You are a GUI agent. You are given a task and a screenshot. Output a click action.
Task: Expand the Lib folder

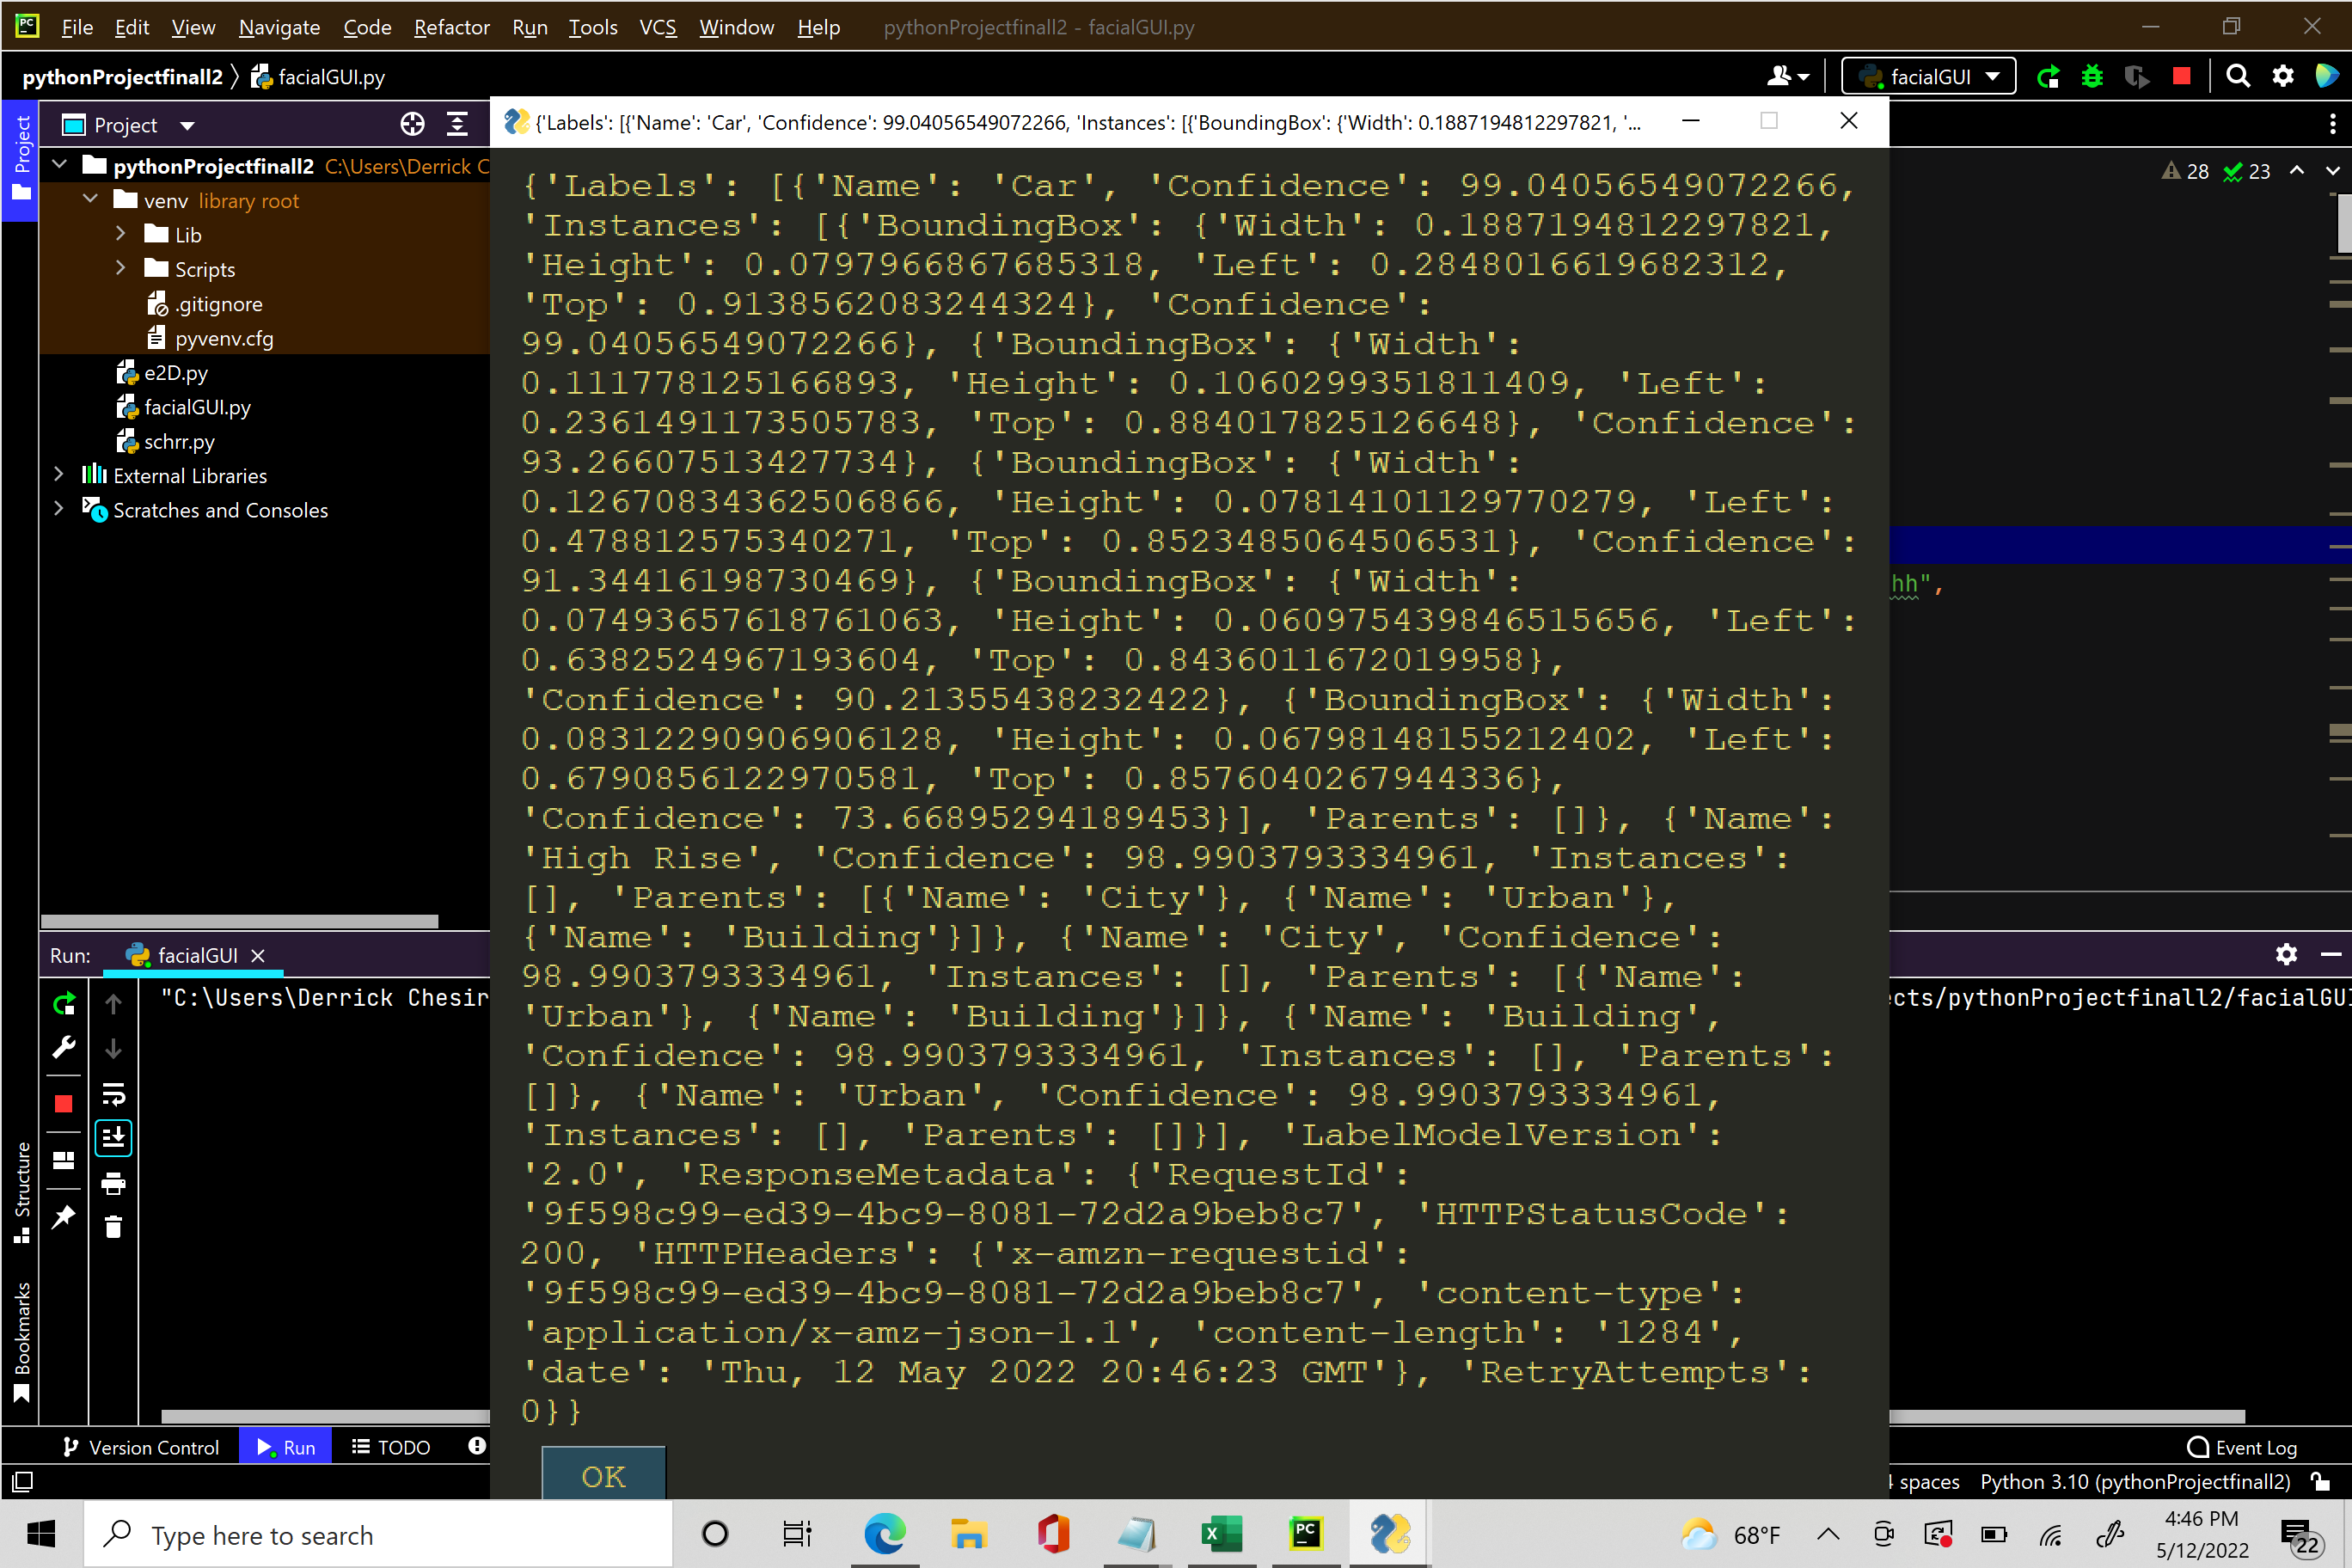(121, 234)
